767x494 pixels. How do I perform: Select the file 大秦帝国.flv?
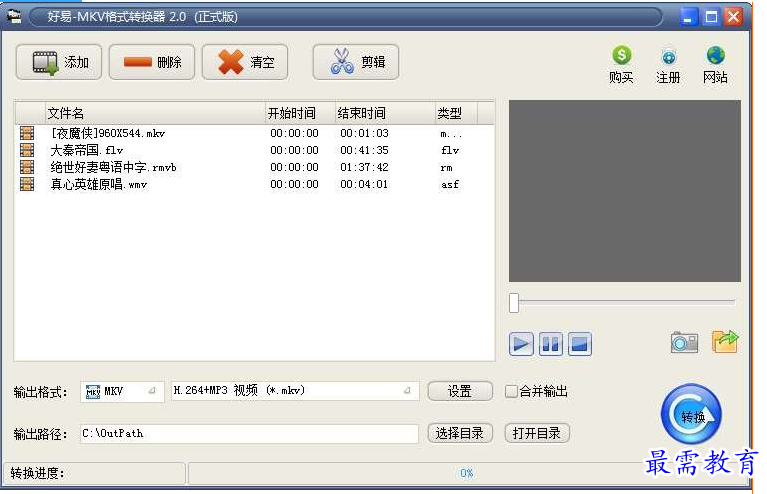pyautogui.click(x=87, y=150)
